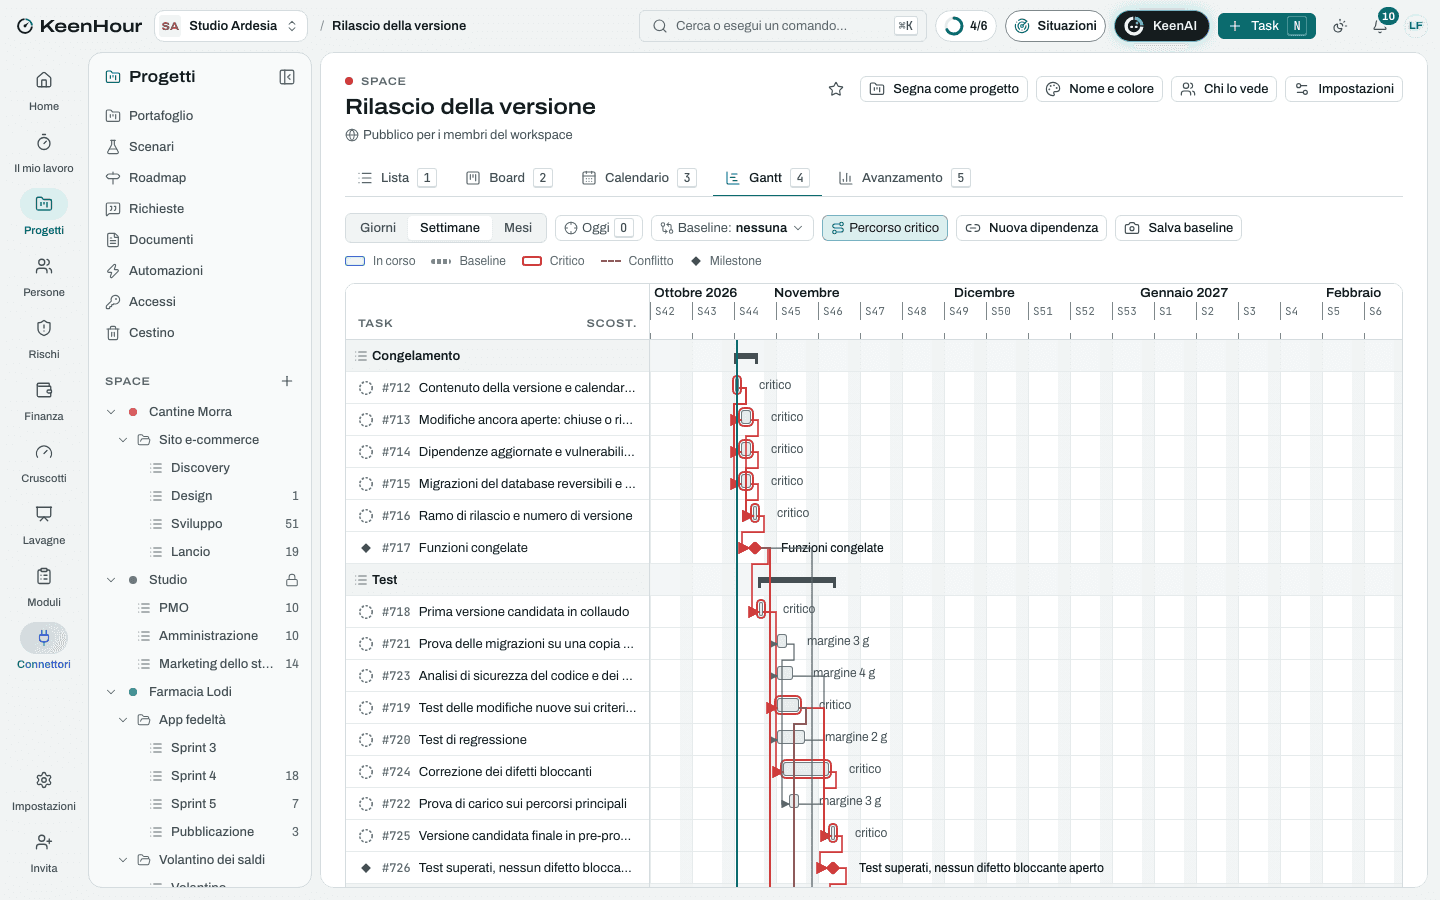The height and width of the screenshot is (900, 1440).
Task: Click Funzioni congelate milestone marker on timeline
Action: click(755, 548)
